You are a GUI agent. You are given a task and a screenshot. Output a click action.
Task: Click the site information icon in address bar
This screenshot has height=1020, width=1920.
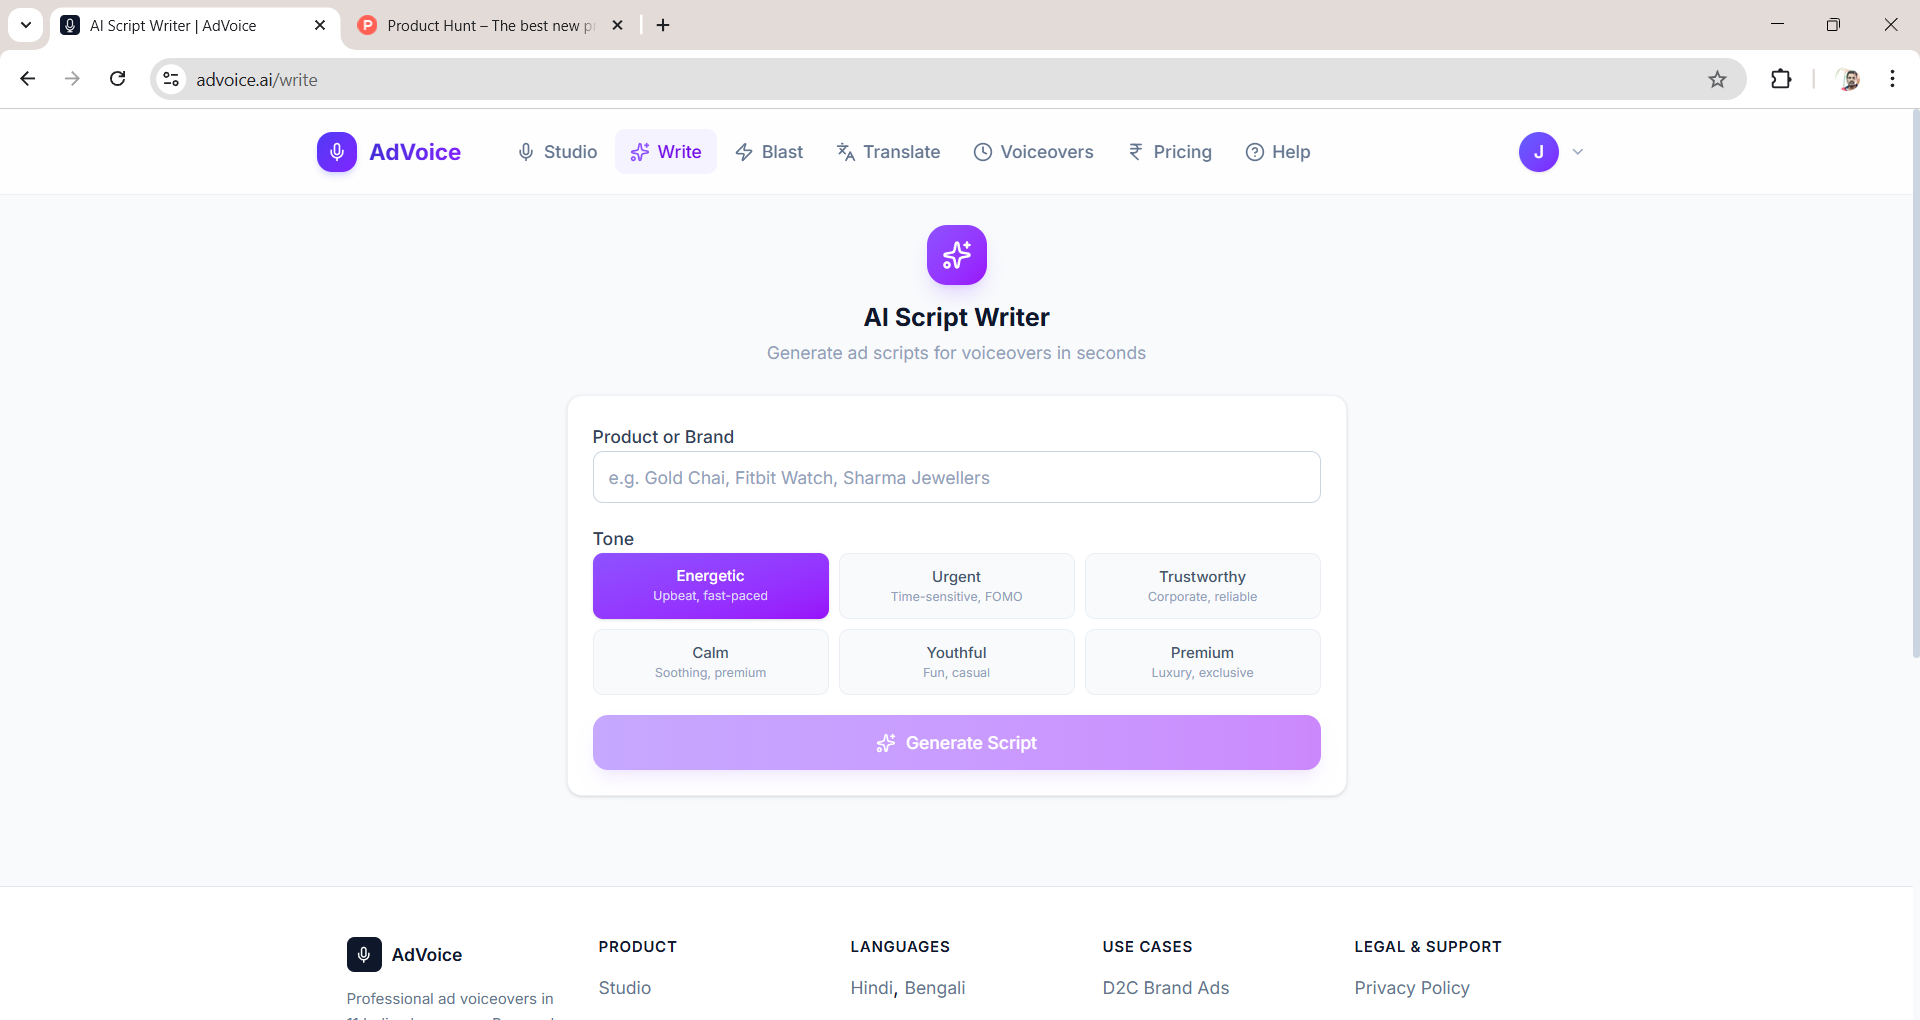[x=172, y=79]
